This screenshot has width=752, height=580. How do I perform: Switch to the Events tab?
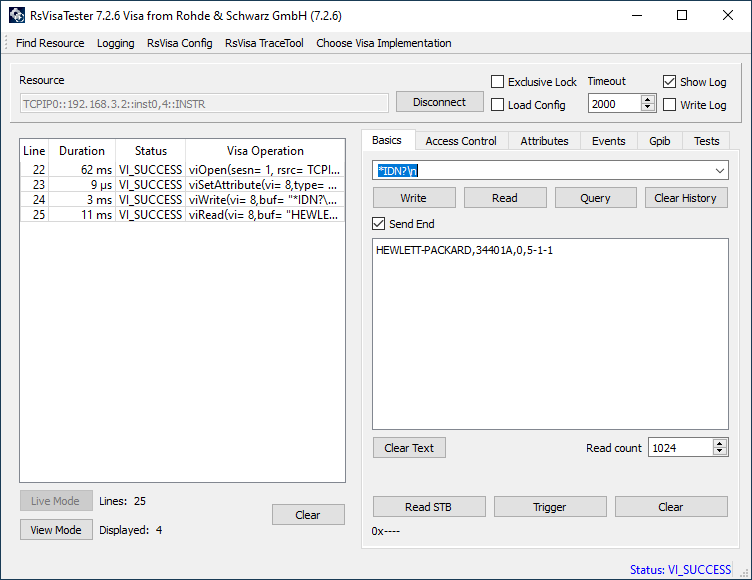(x=609, y=141)
